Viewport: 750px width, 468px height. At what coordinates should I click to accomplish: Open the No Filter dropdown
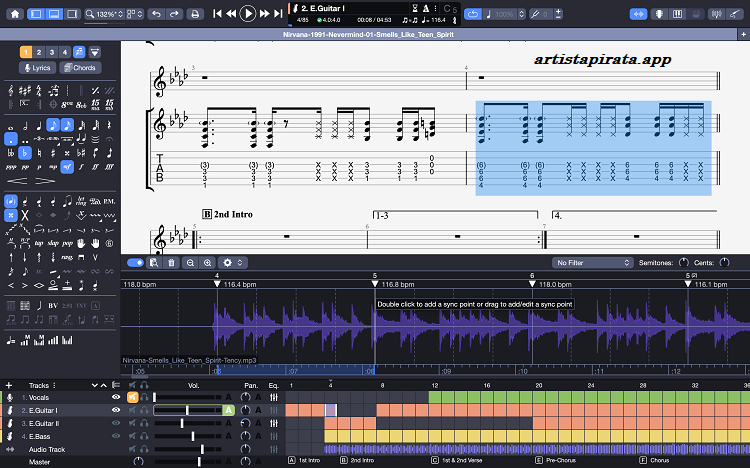coord(593,263)
